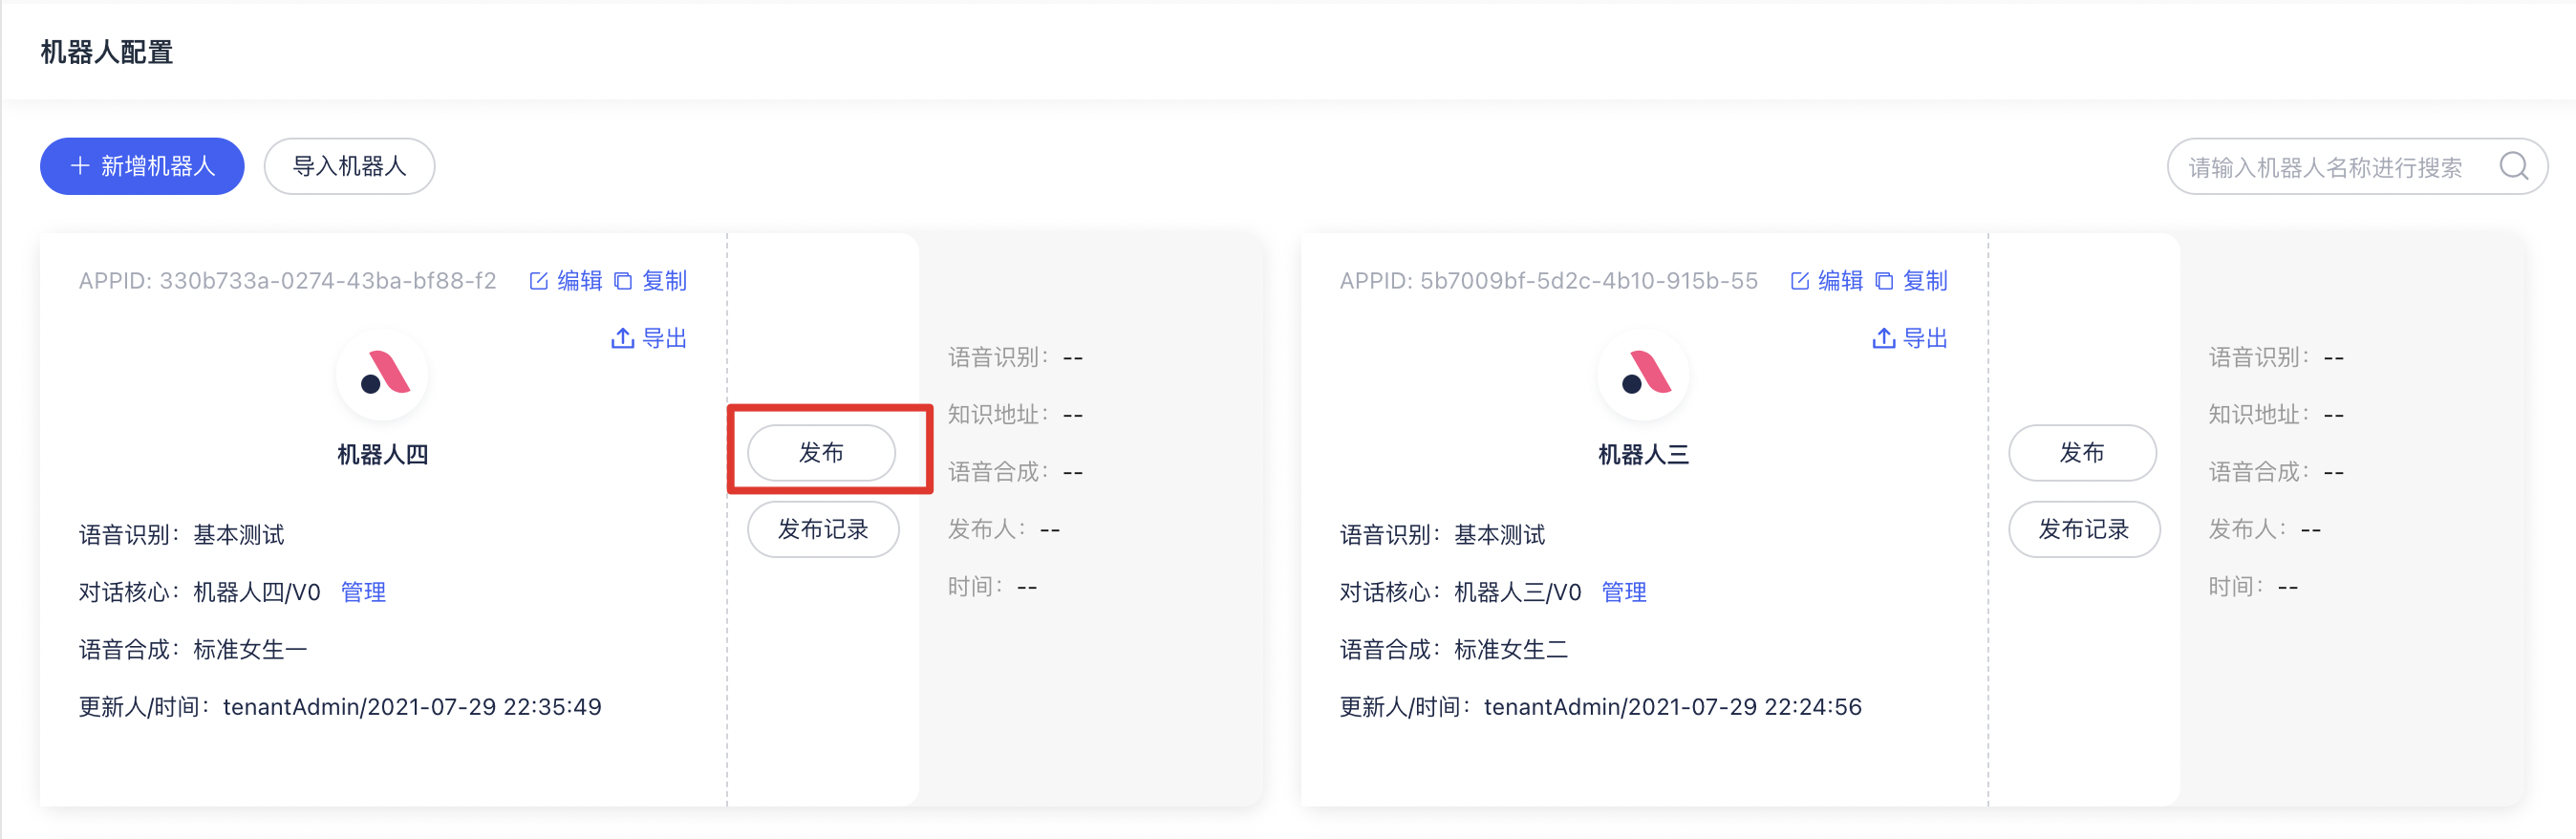Click export upload icon on 机器人三 card
The height and width of the screenshot is (839, 2576).
[1883, 338]
